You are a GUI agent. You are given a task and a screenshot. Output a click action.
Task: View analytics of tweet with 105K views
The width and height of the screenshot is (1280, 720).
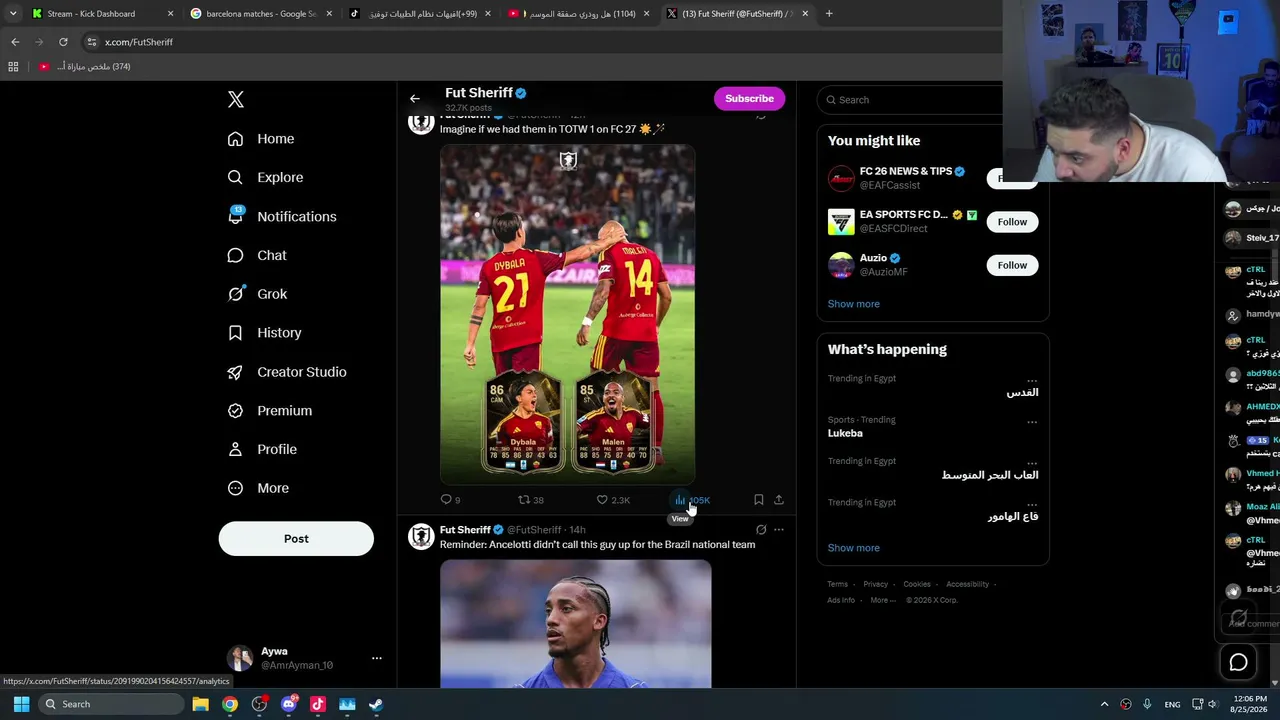point(692,500)
